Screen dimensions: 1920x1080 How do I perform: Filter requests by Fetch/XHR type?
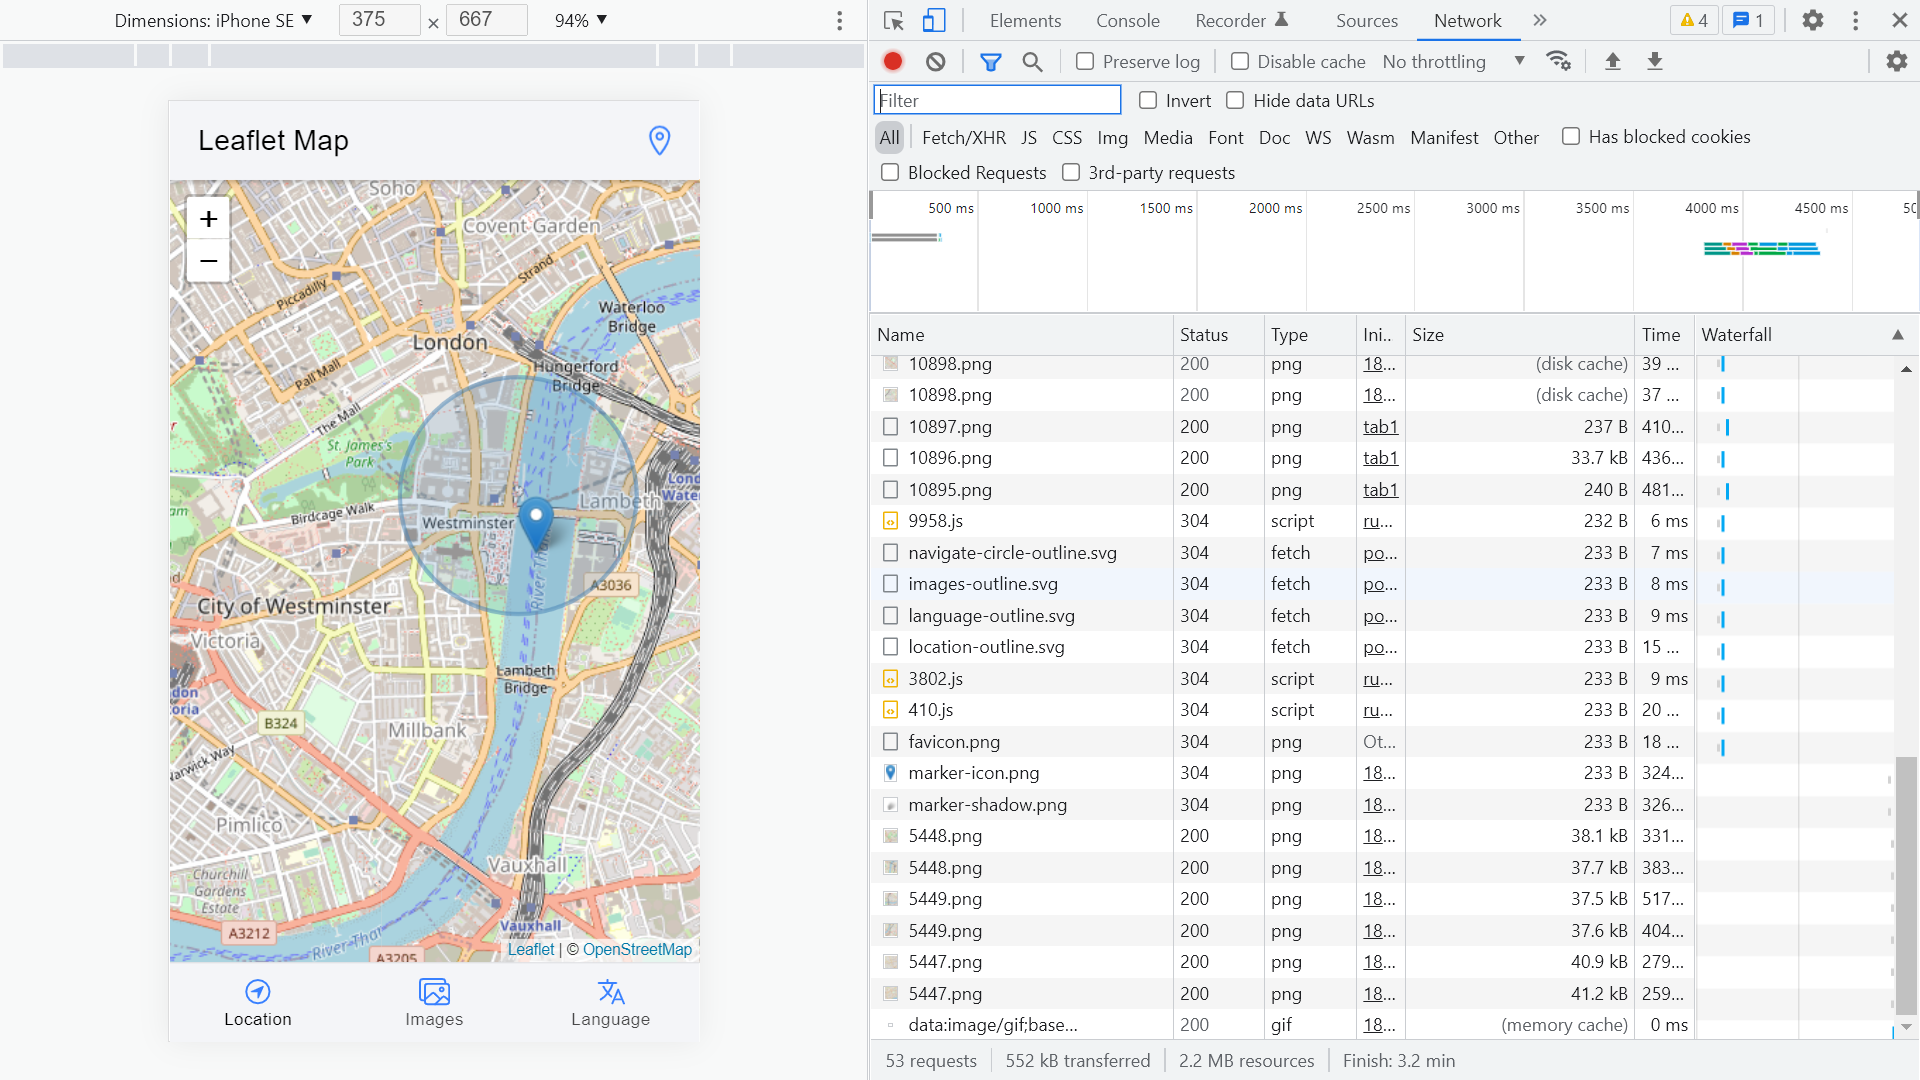963,137
